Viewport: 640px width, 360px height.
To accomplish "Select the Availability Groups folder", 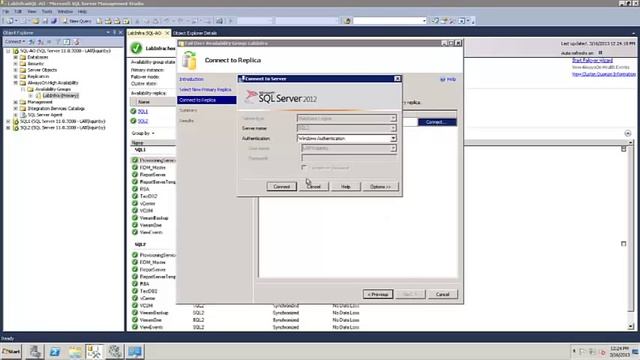I will [x=53, y=89].
